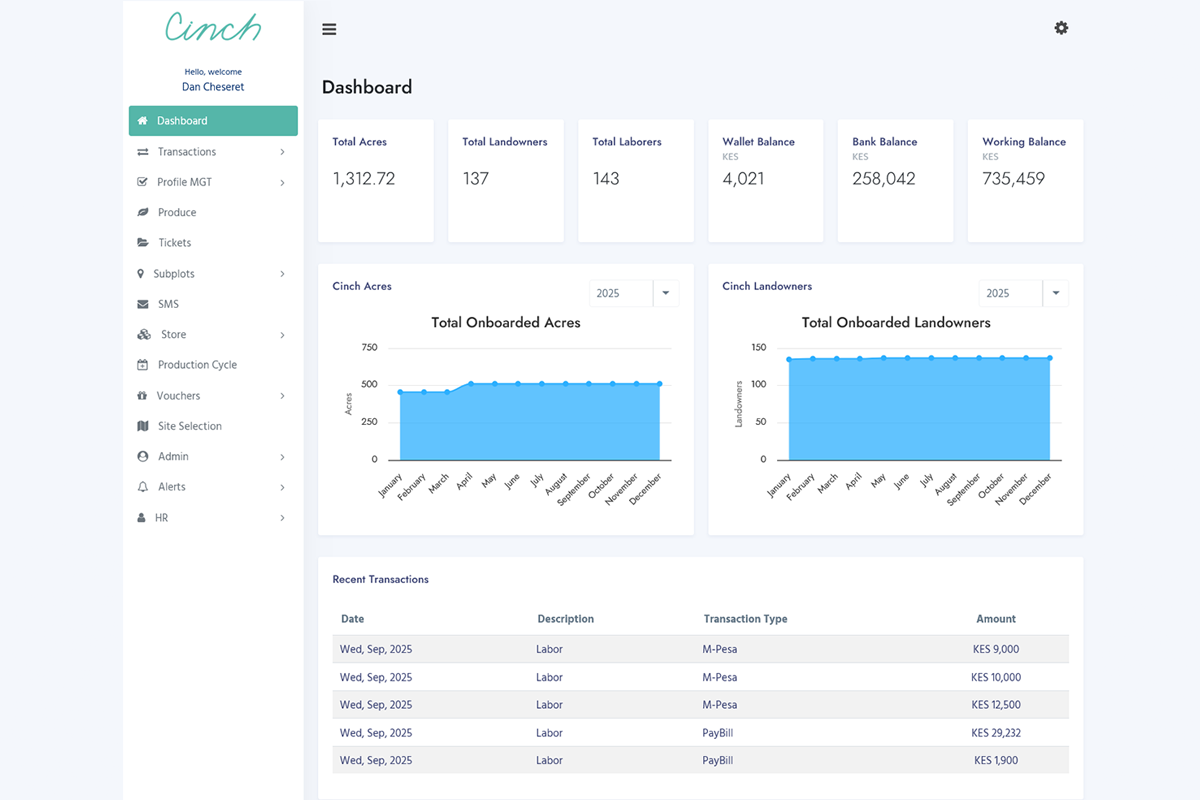This screenshot has width=1200, height=800.
Task: Click the Dan Cheseret welcome name
Action: pos(212,86)
